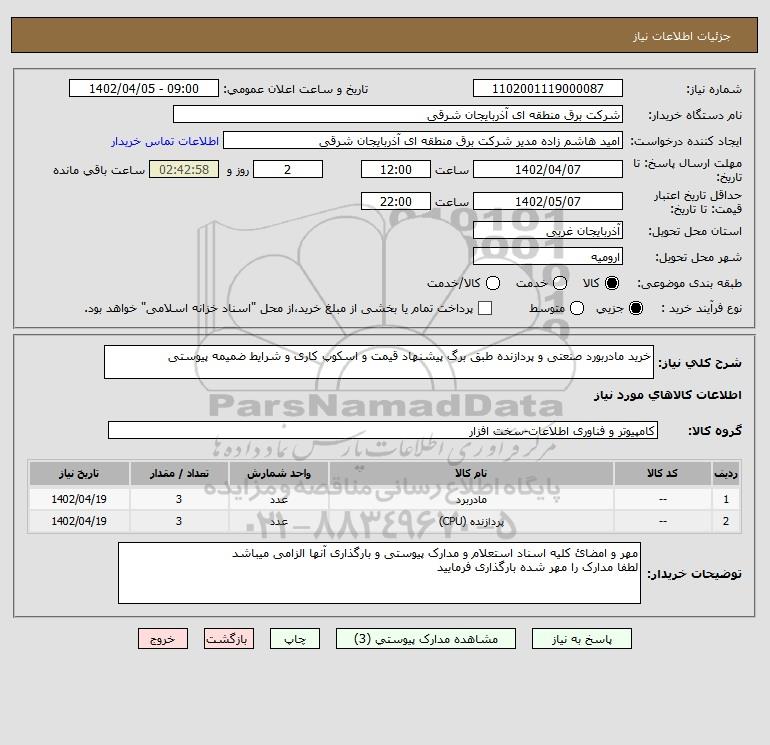770x745 pixels.
Task: Open the اطلاعات تماس خریدار link
Action: (165, 141)
